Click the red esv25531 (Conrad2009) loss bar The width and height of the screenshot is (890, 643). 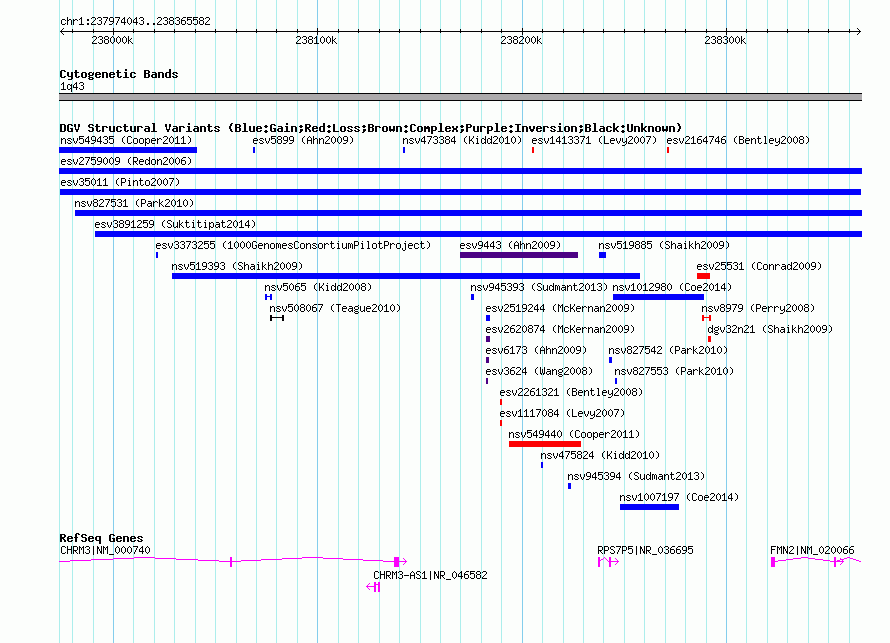tap(703, 276)
